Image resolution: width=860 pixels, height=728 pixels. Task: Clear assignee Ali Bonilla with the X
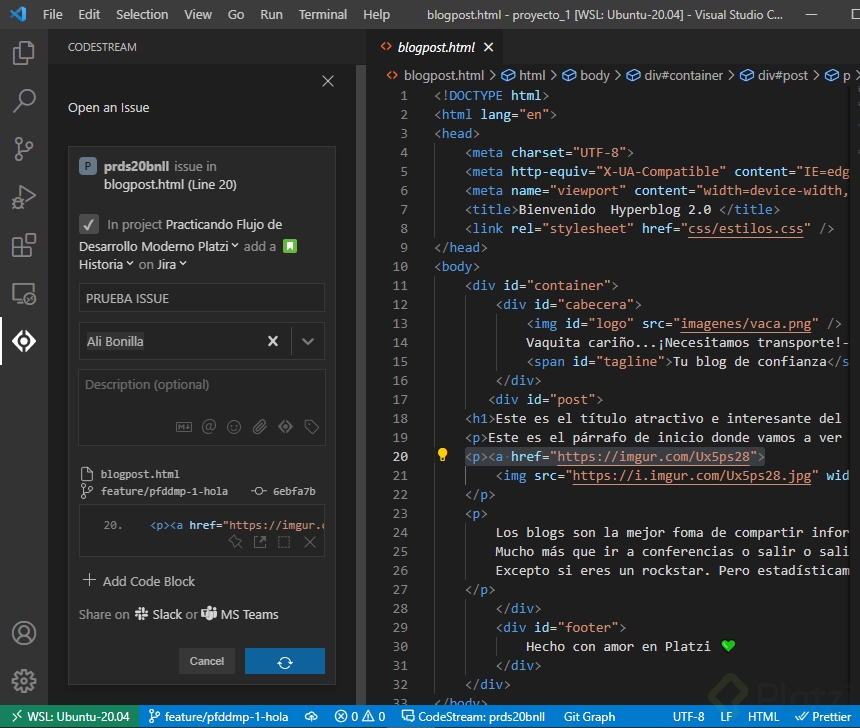(x=272, y=341)
